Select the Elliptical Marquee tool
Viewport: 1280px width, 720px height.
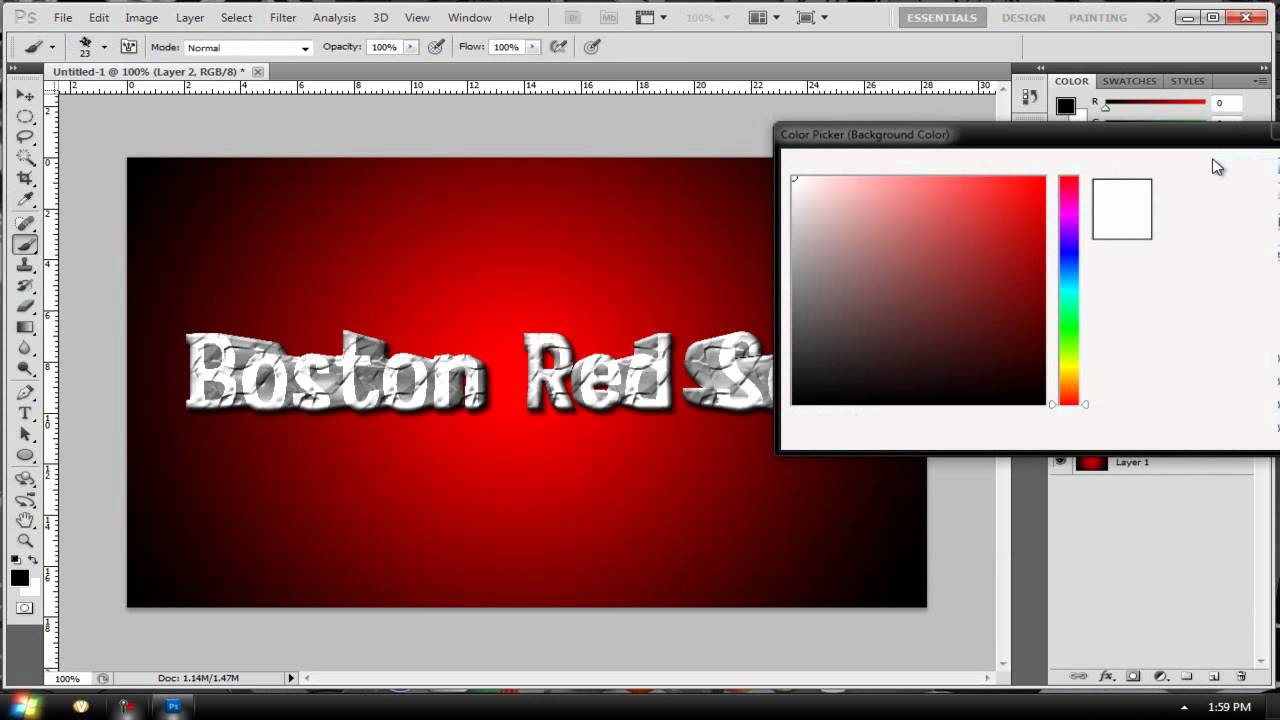pos(25,116)
